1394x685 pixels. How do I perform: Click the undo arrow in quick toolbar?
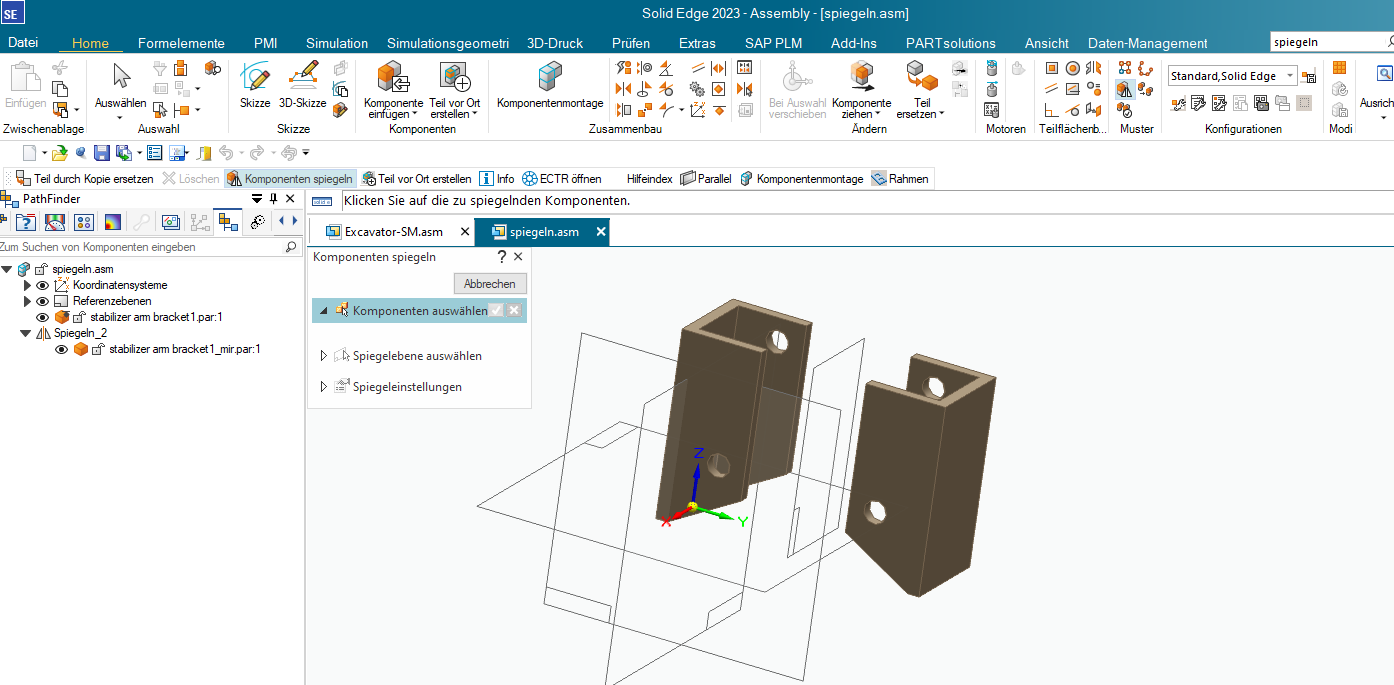pos(226,153)
